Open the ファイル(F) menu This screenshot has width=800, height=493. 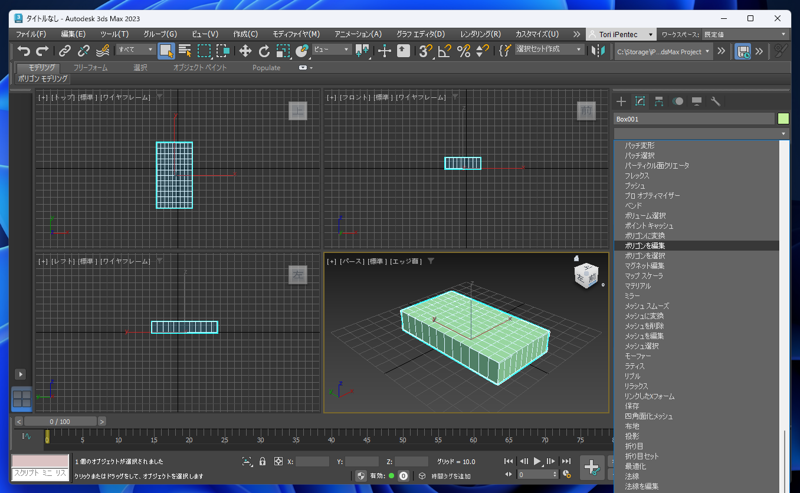(x=31, y=34)
